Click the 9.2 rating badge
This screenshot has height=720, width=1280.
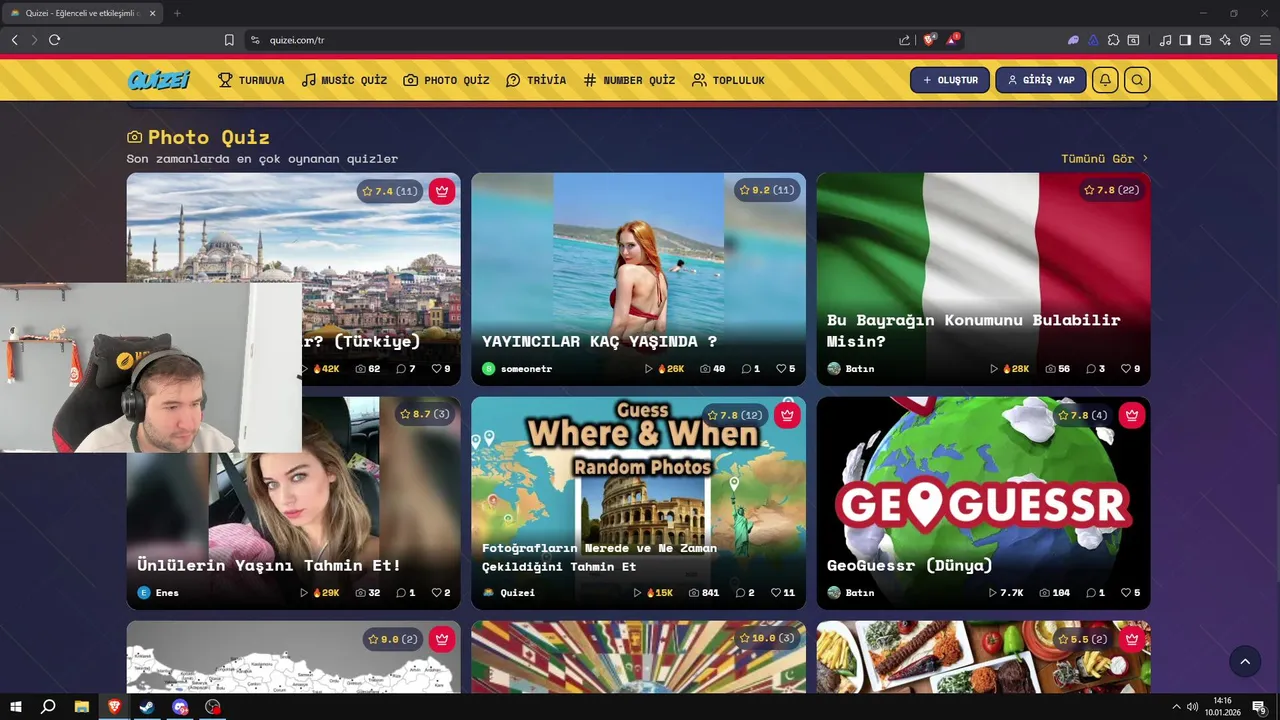click(767, 190)
